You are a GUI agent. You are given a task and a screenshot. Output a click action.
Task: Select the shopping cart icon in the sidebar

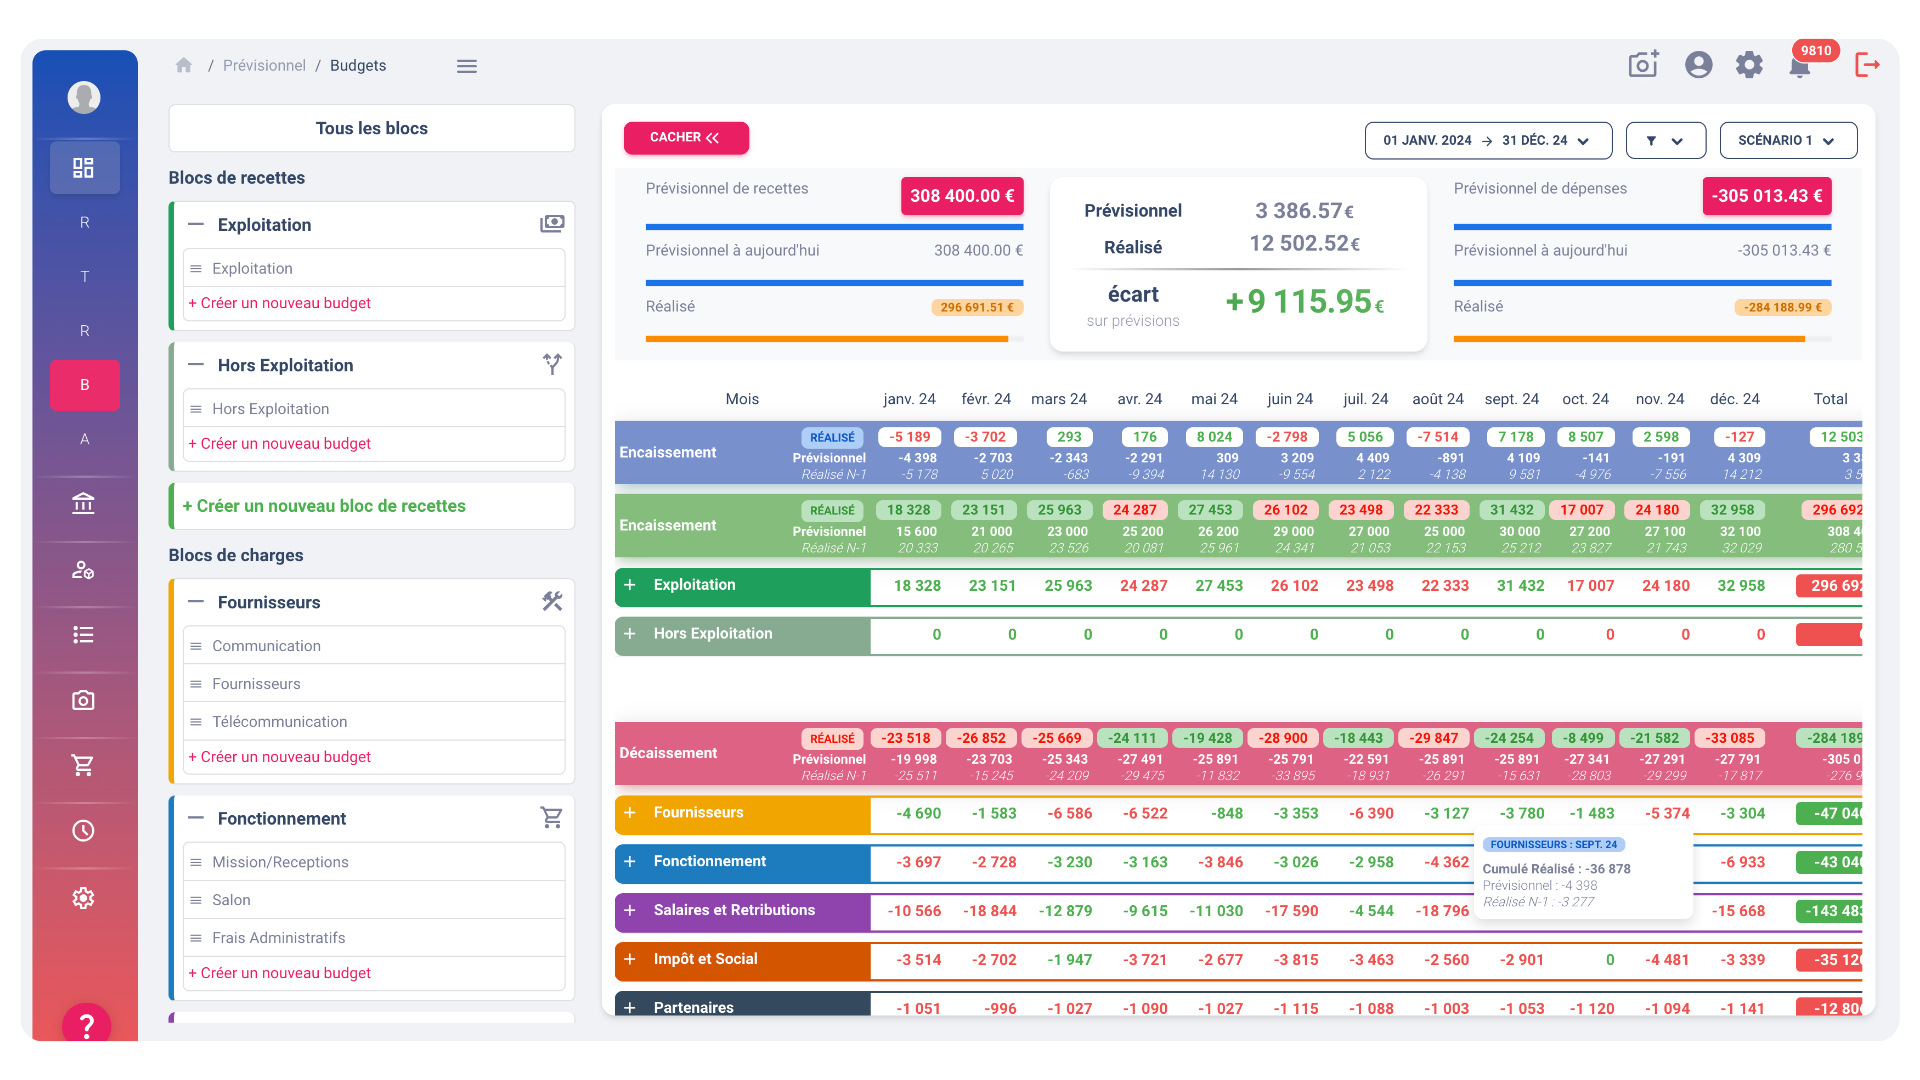[84, 765]
